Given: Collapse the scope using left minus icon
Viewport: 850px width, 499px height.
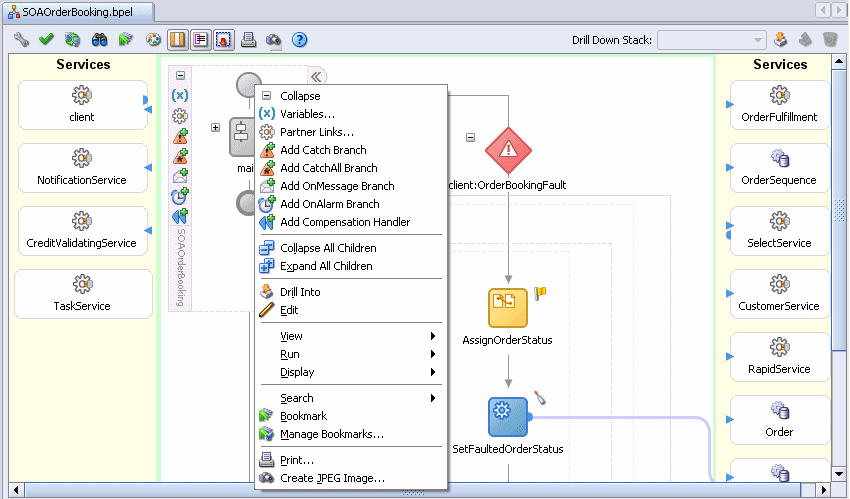Looking at the screenshot, I should point(181,75).
